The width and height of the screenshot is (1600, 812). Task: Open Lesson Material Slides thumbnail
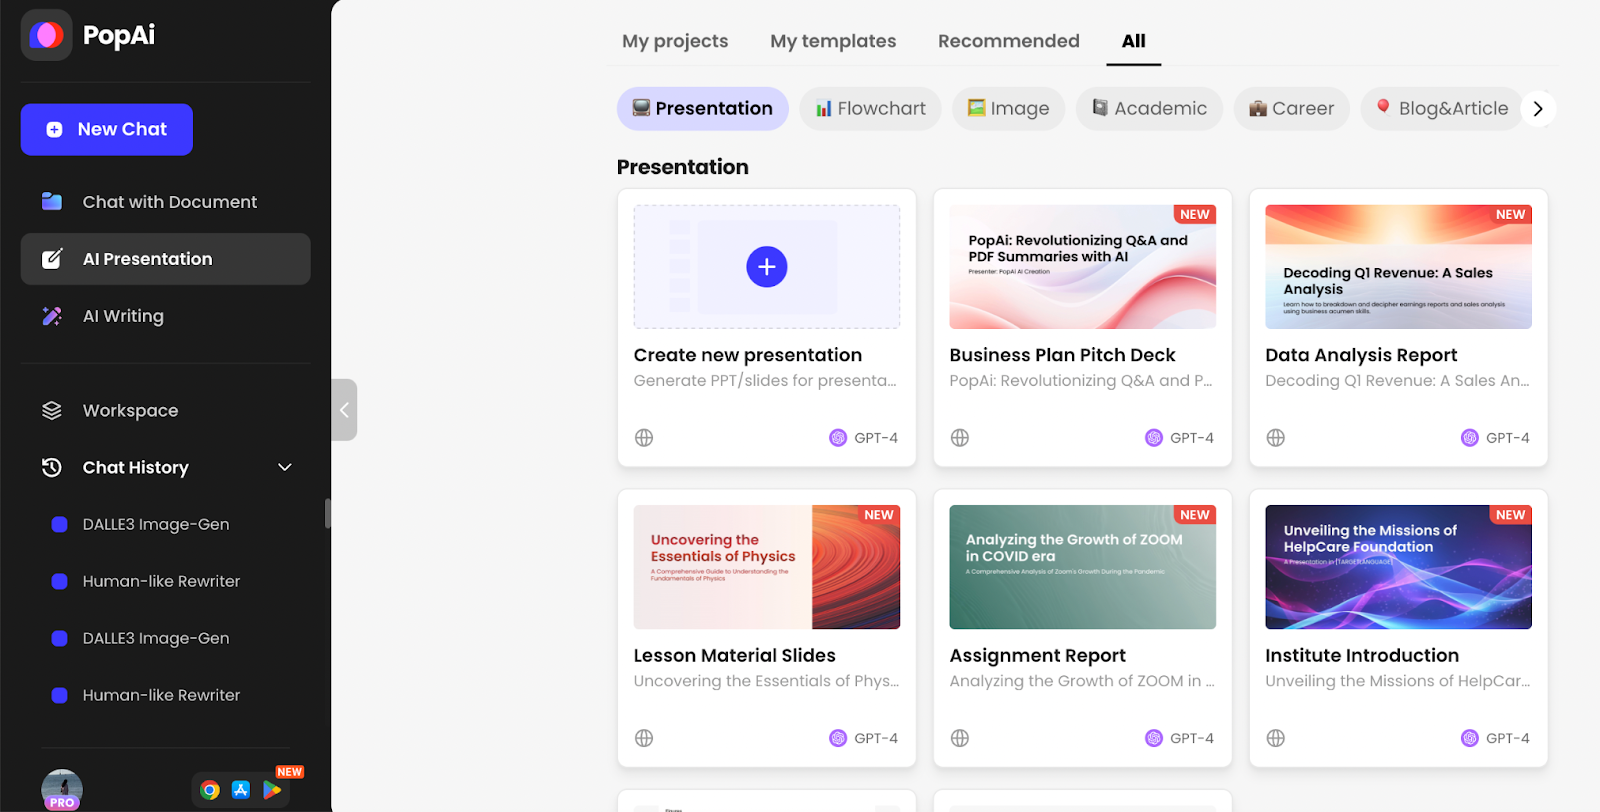click(x=767, y=567)
